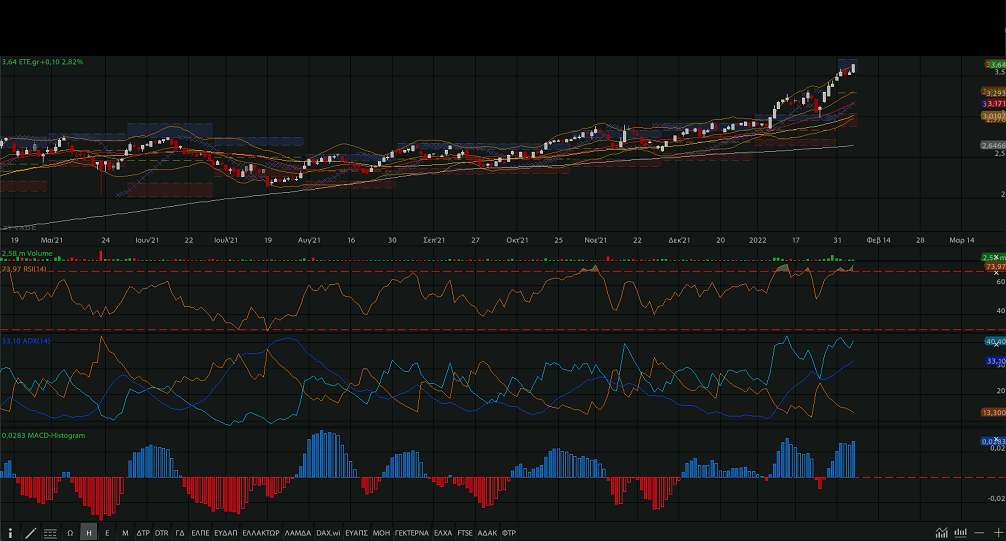The height and width of the screenshot is (541, 1006).
Task: Click the info icon in bottom toolbar
Action: (x=11, y=533)
